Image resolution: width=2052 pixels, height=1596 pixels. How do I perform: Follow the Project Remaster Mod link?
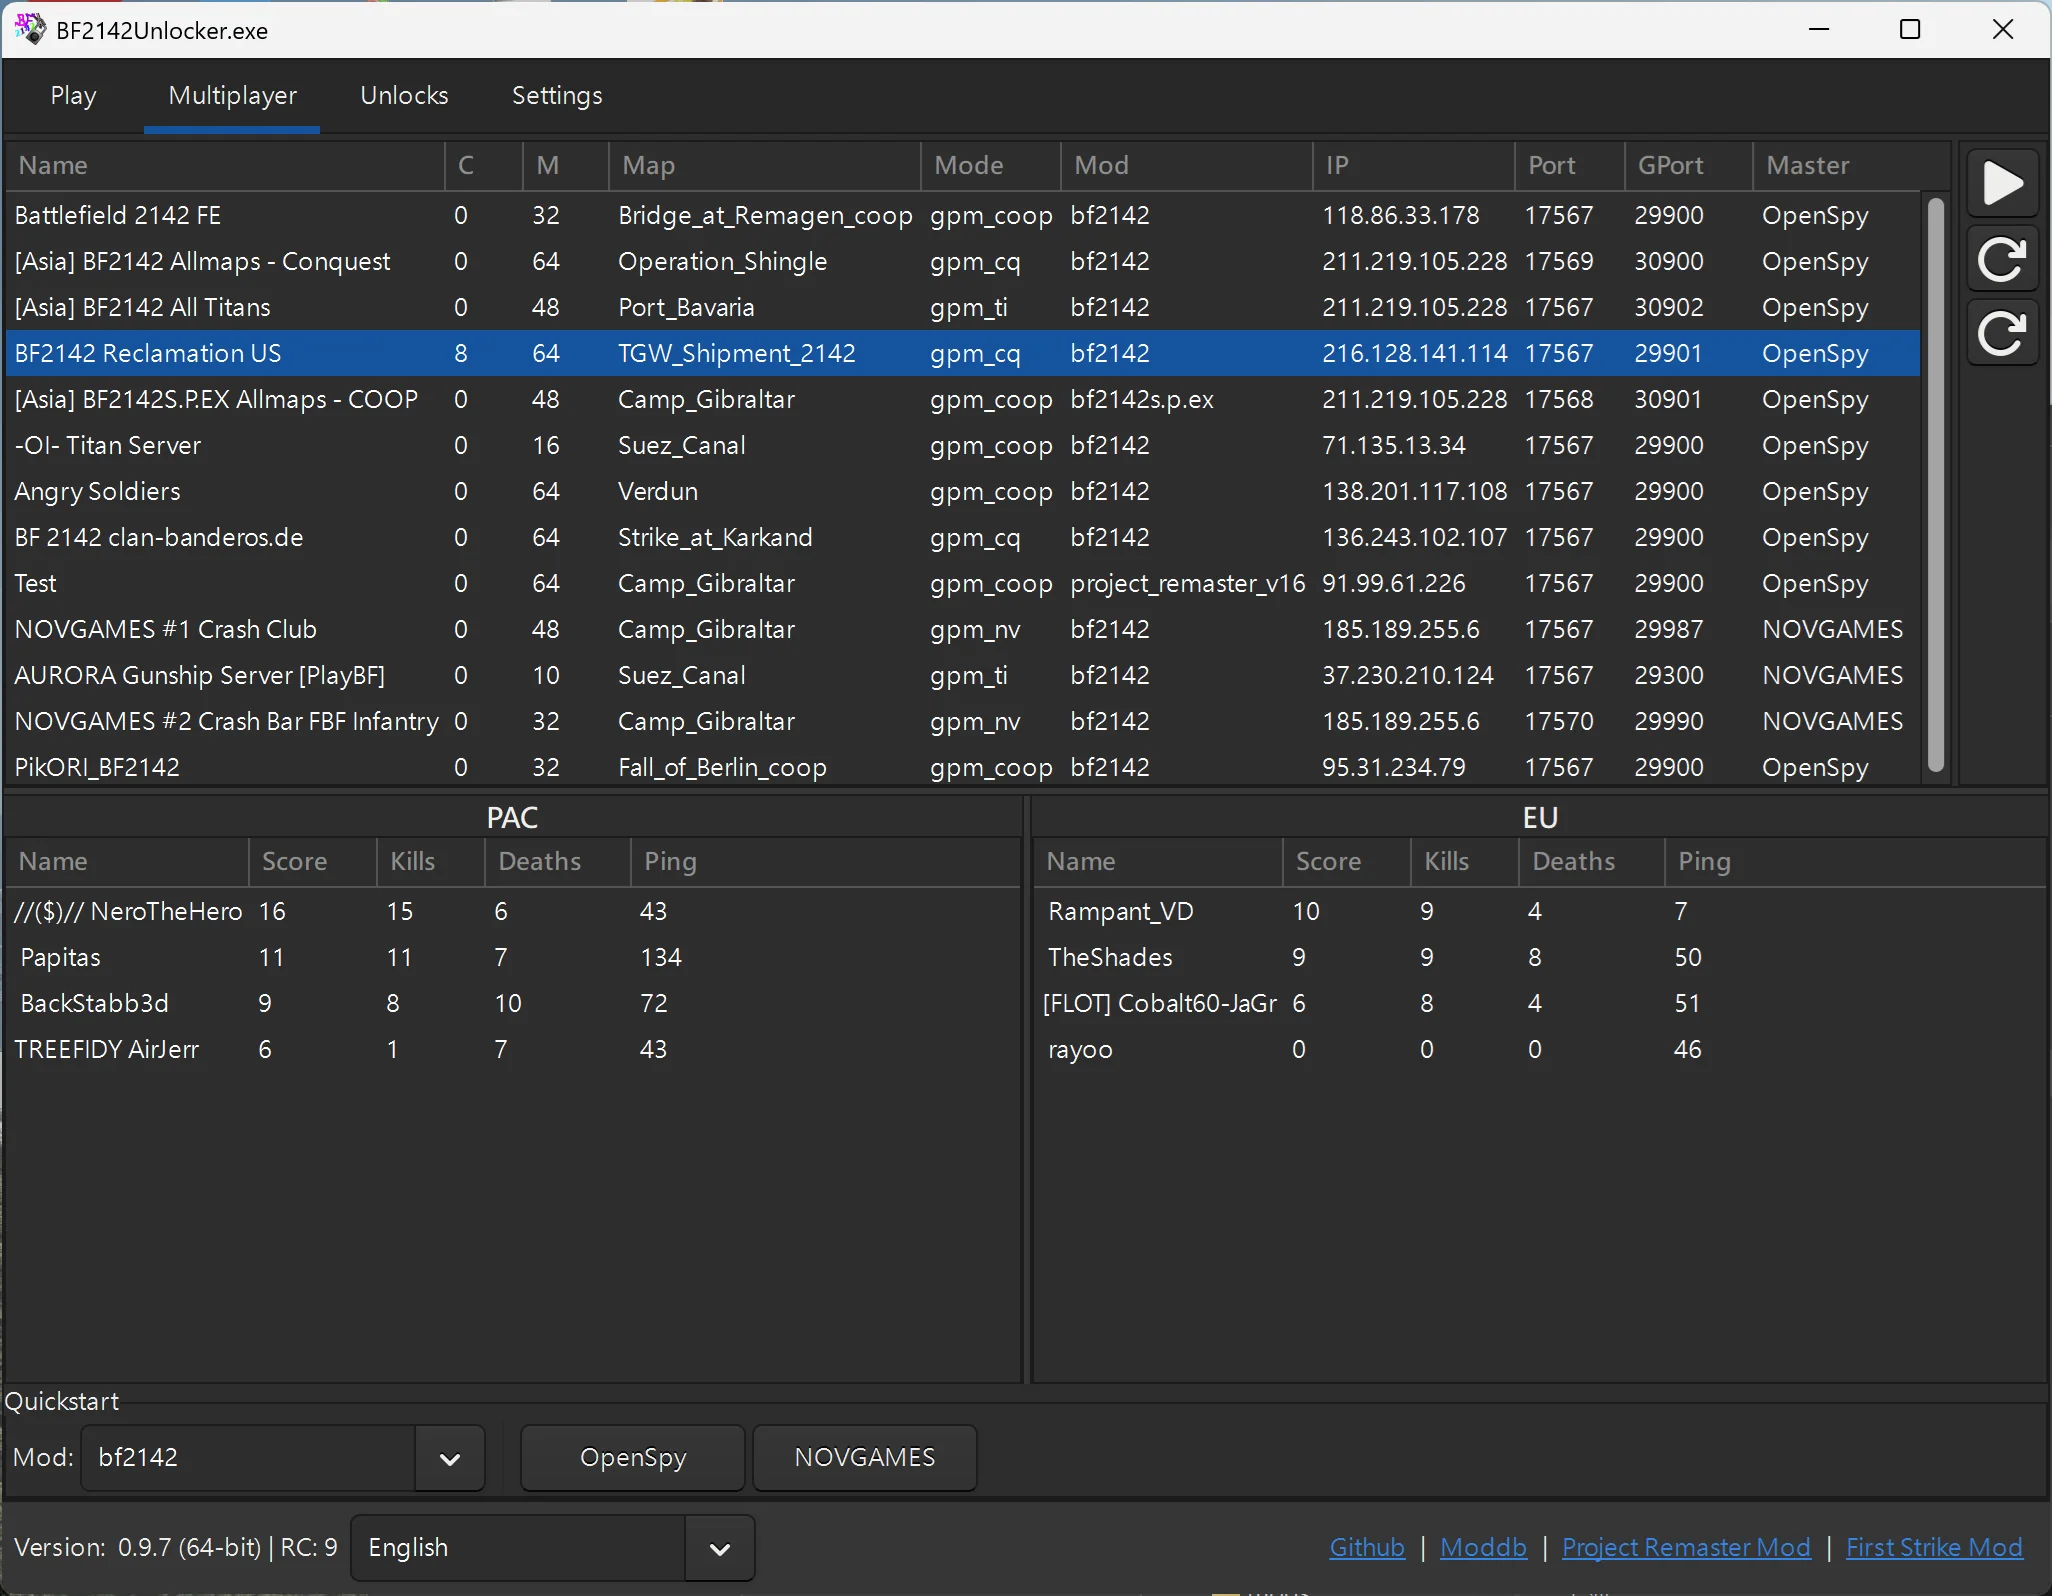(1686, 1548)
